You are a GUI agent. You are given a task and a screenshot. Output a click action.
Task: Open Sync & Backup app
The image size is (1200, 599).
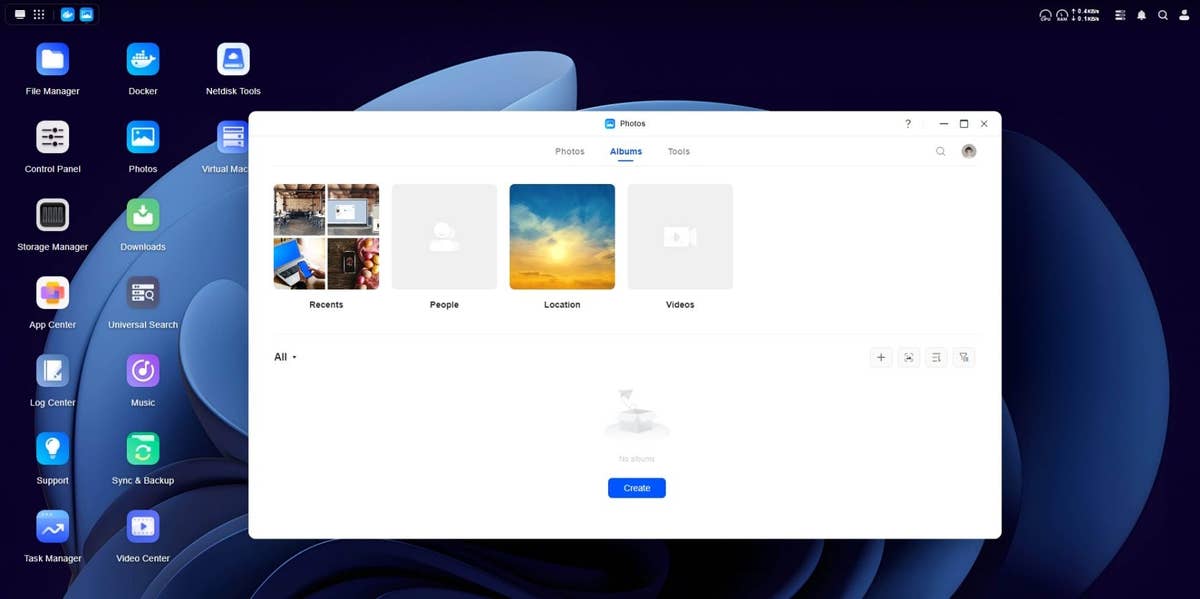click(143, 449)
